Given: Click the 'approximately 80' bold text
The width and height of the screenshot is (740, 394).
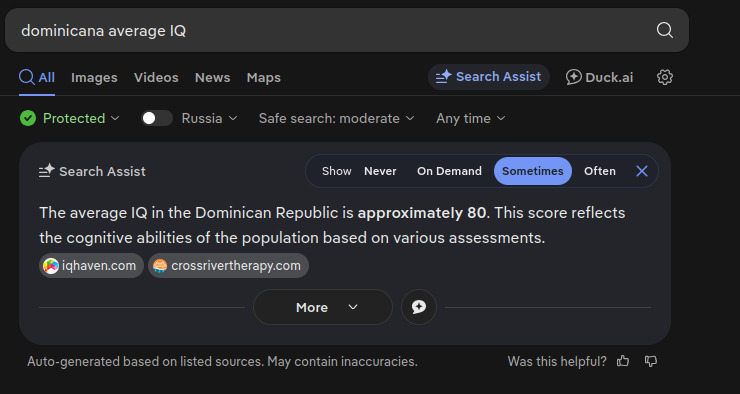Looking at the screenshot, I should (422, 213).
